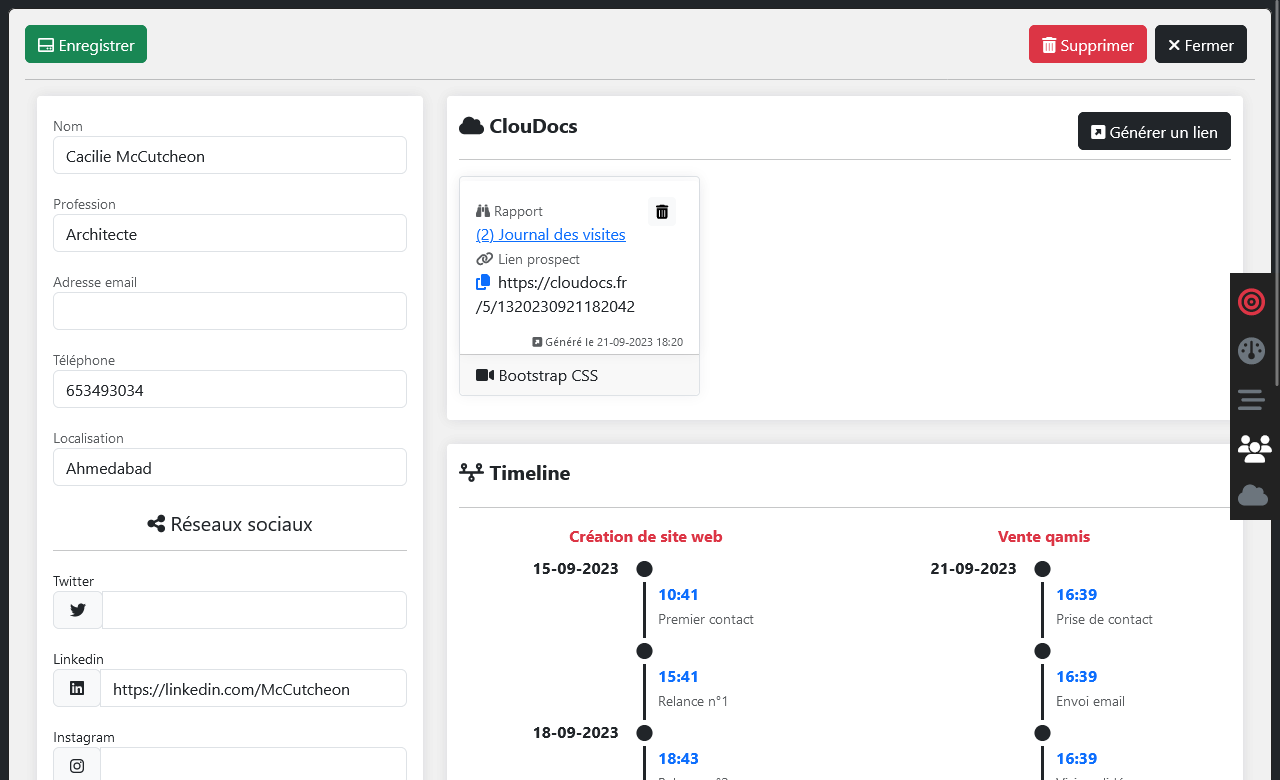Click the red target icon in sidebar

pos(1251,301)
